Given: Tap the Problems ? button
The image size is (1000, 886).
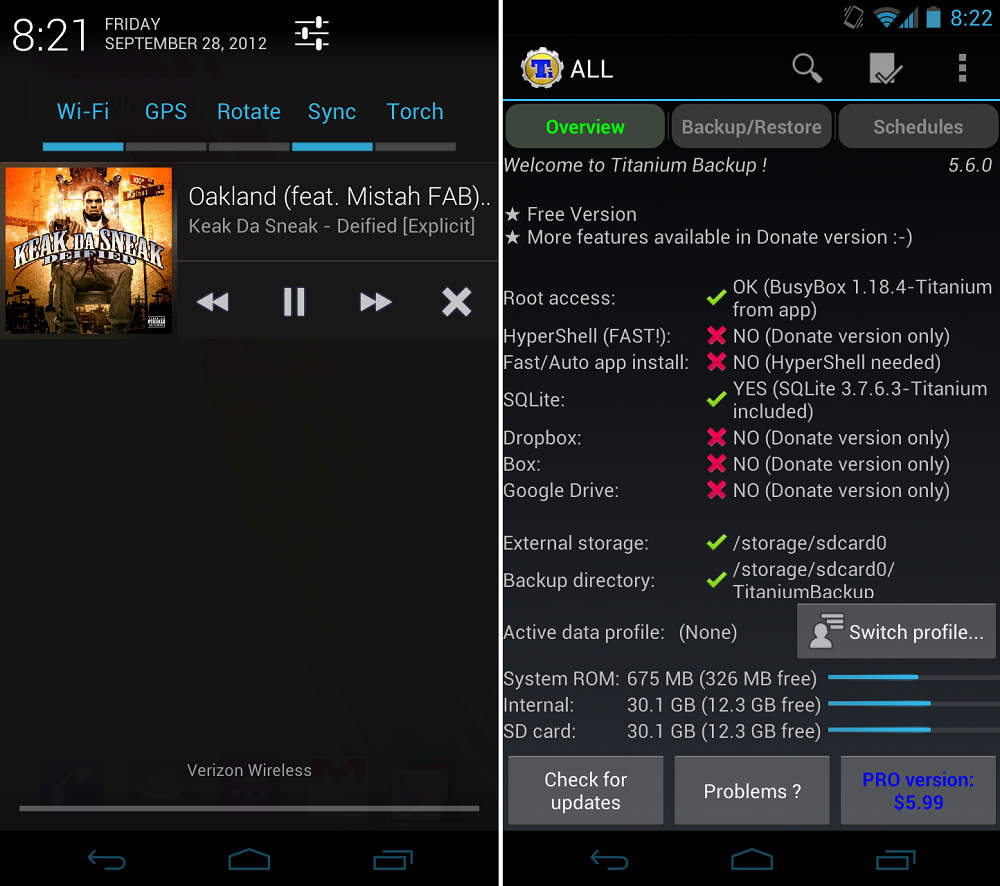Looking at the screenshot, I should (x=752, y=791).
